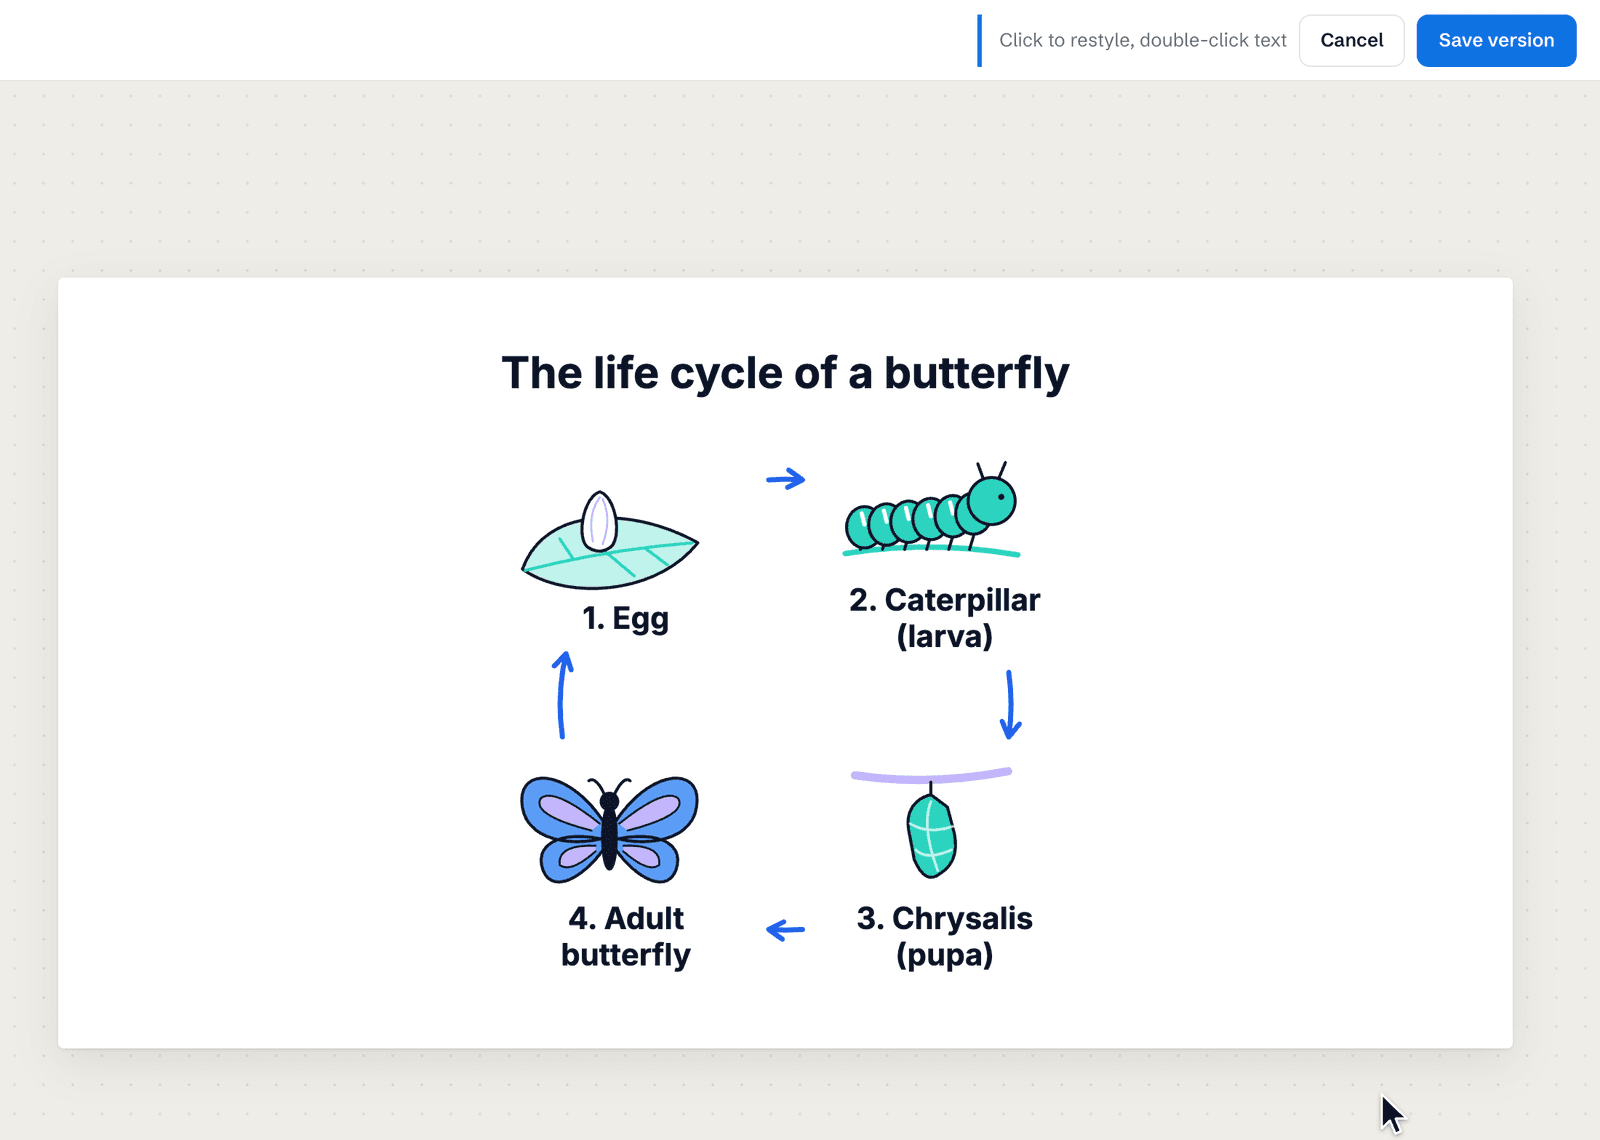The height and width of the screenshot is (1140, 1600).
Task: Select the up arrow below Egg label
Action: (x=563, y=695)
